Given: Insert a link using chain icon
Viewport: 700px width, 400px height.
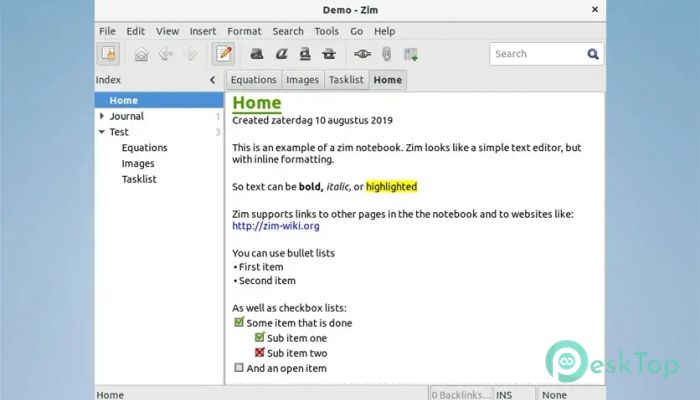Looking at the screenshot, I should click(x=362, y=54).
